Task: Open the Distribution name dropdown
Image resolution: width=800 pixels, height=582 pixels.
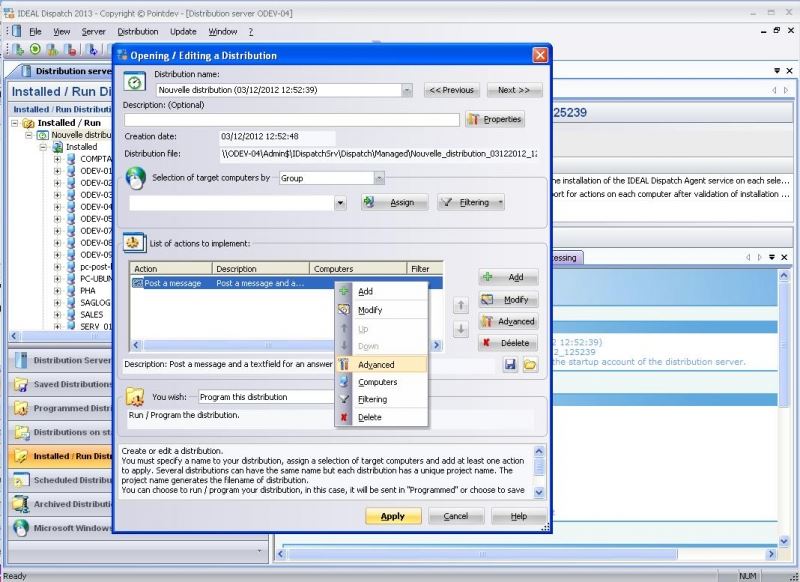Action: [x=407, y=90]
